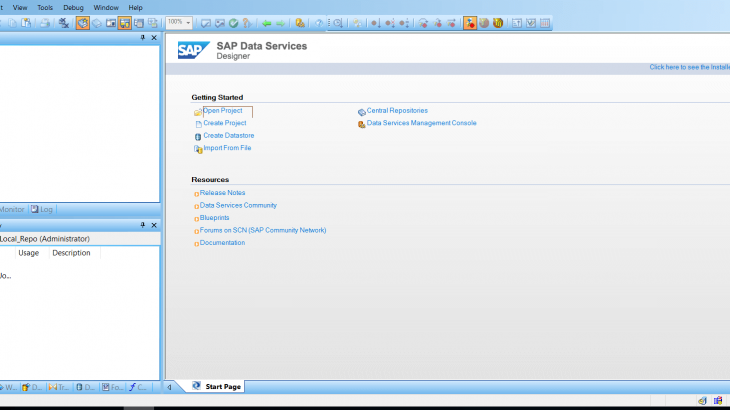Image resolution: width=730 pixels, height=410 pixels.
Task: Click the Import From File link
Action: pos(227,148)
